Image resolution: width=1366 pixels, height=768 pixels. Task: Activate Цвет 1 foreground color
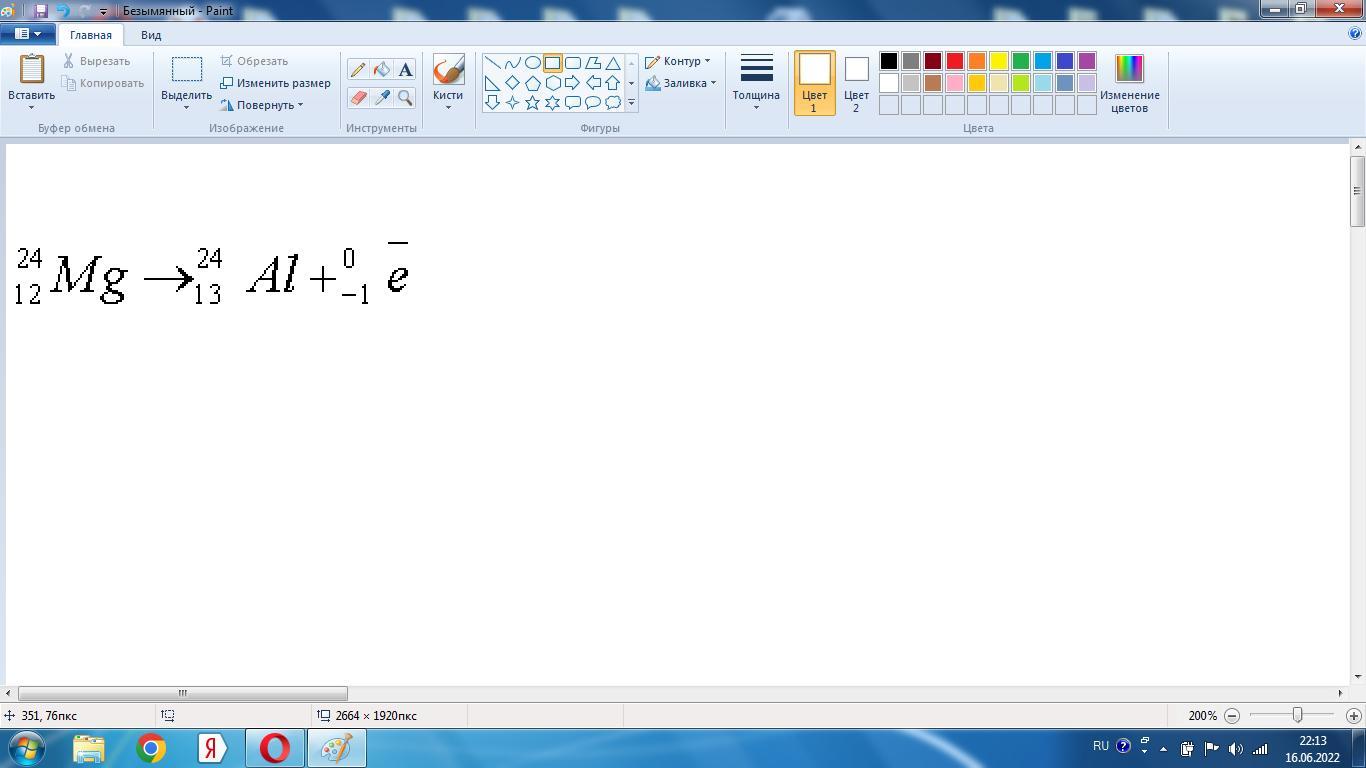point(814,83)
